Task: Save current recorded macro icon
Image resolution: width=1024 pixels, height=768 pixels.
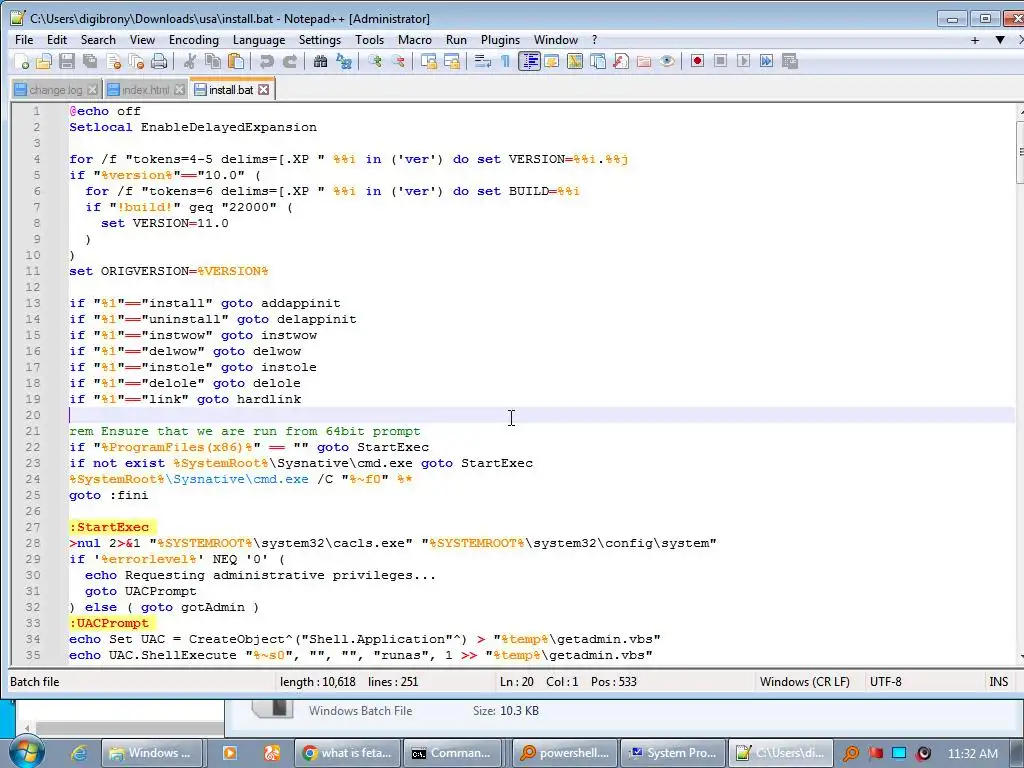Action: click(x=790, y=61)
